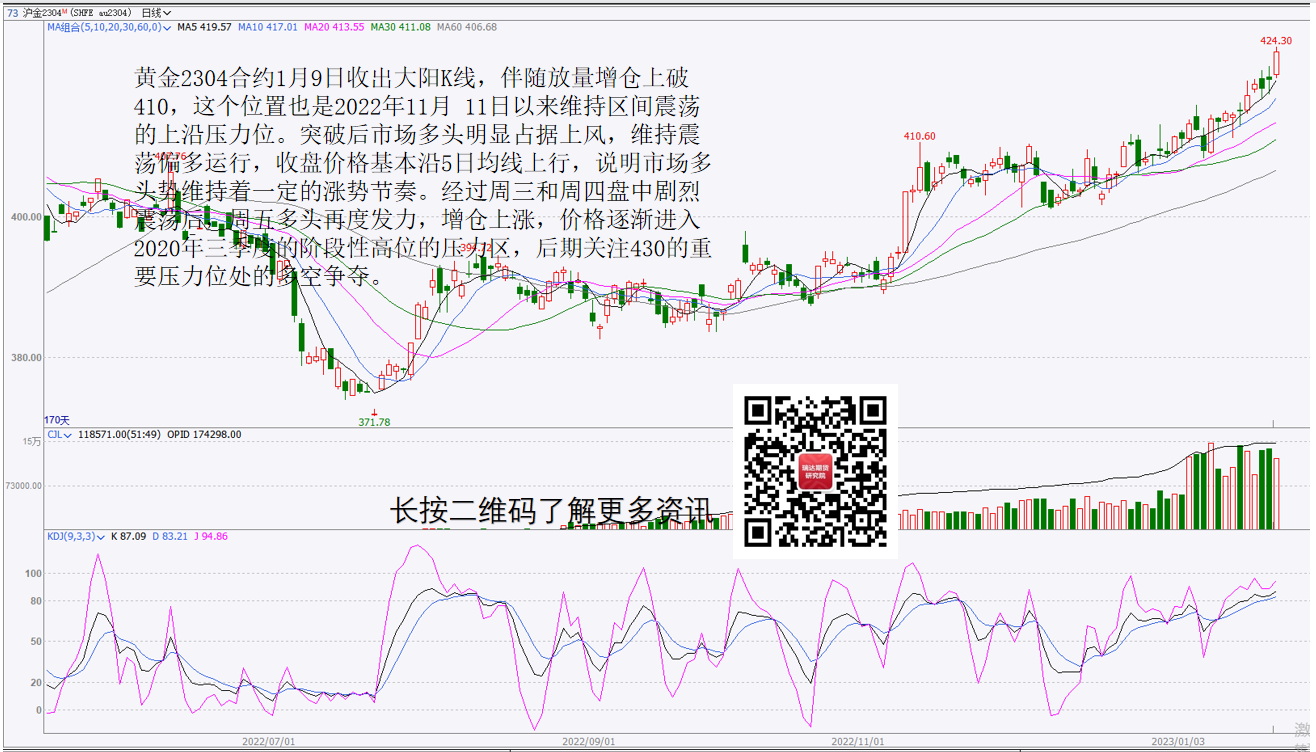Click the red logo in QR code center
The width and height of the screenshot is (1316, 752).
(815, 472)
